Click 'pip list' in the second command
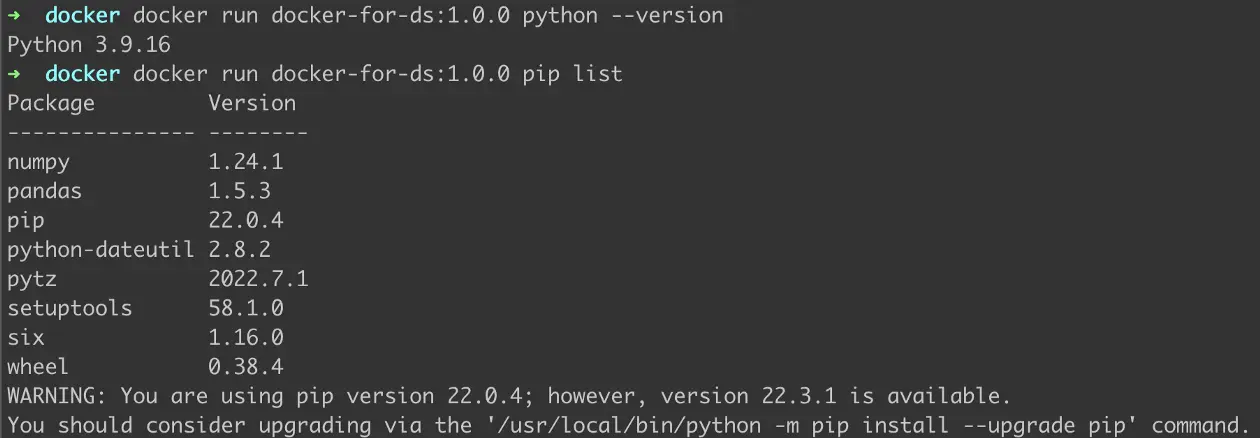The width and height of the screenshot is (1260, 438). 573,74
